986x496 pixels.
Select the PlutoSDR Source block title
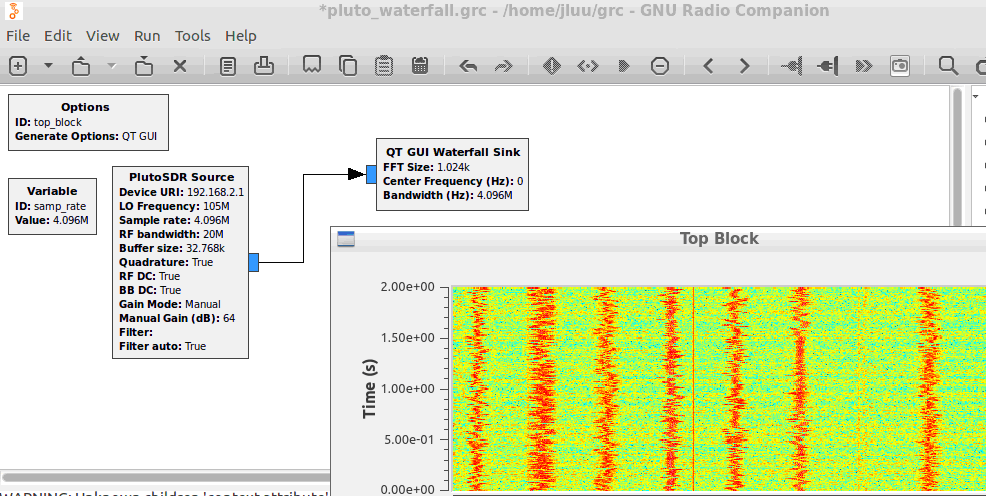click(x=181, y=177)
